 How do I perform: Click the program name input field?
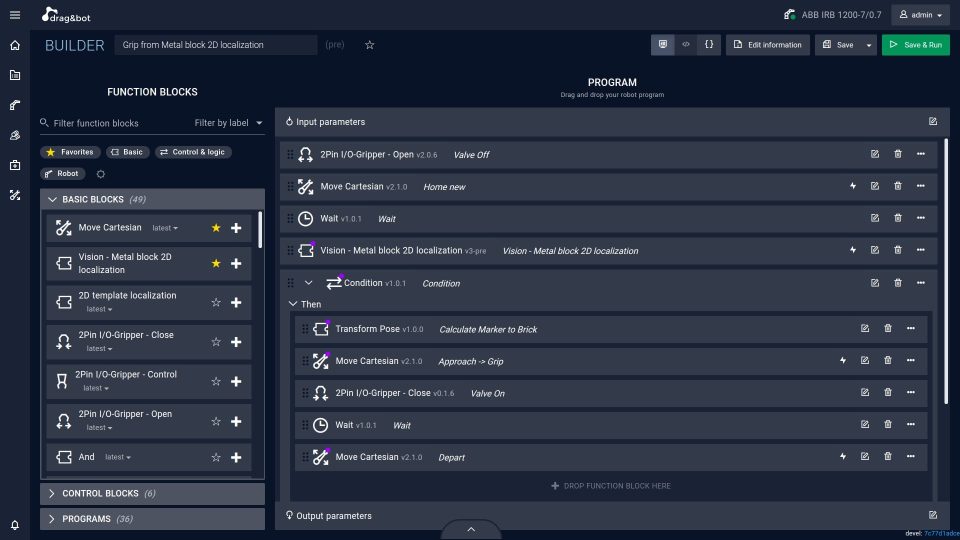point(216,45)
